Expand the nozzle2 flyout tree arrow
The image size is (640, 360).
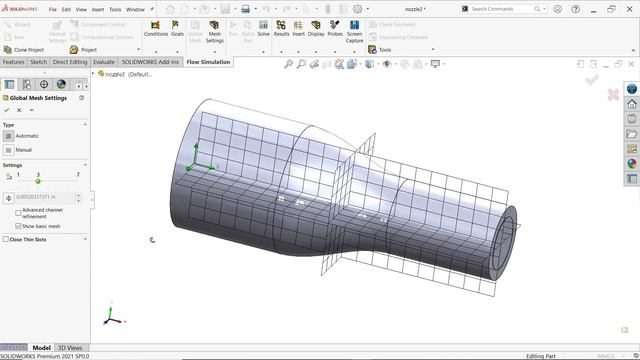tap(93, 73)
